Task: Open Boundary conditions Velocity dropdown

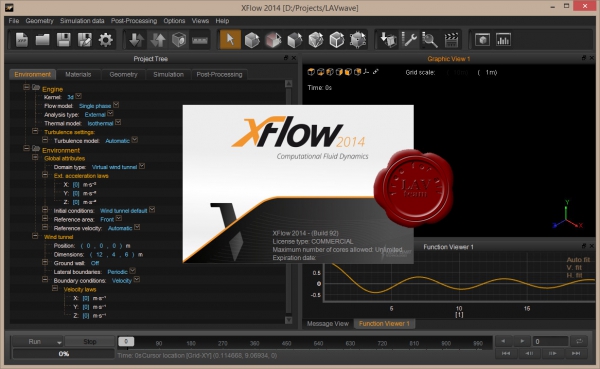Action: pyautogui.click(x=137, y=280)
